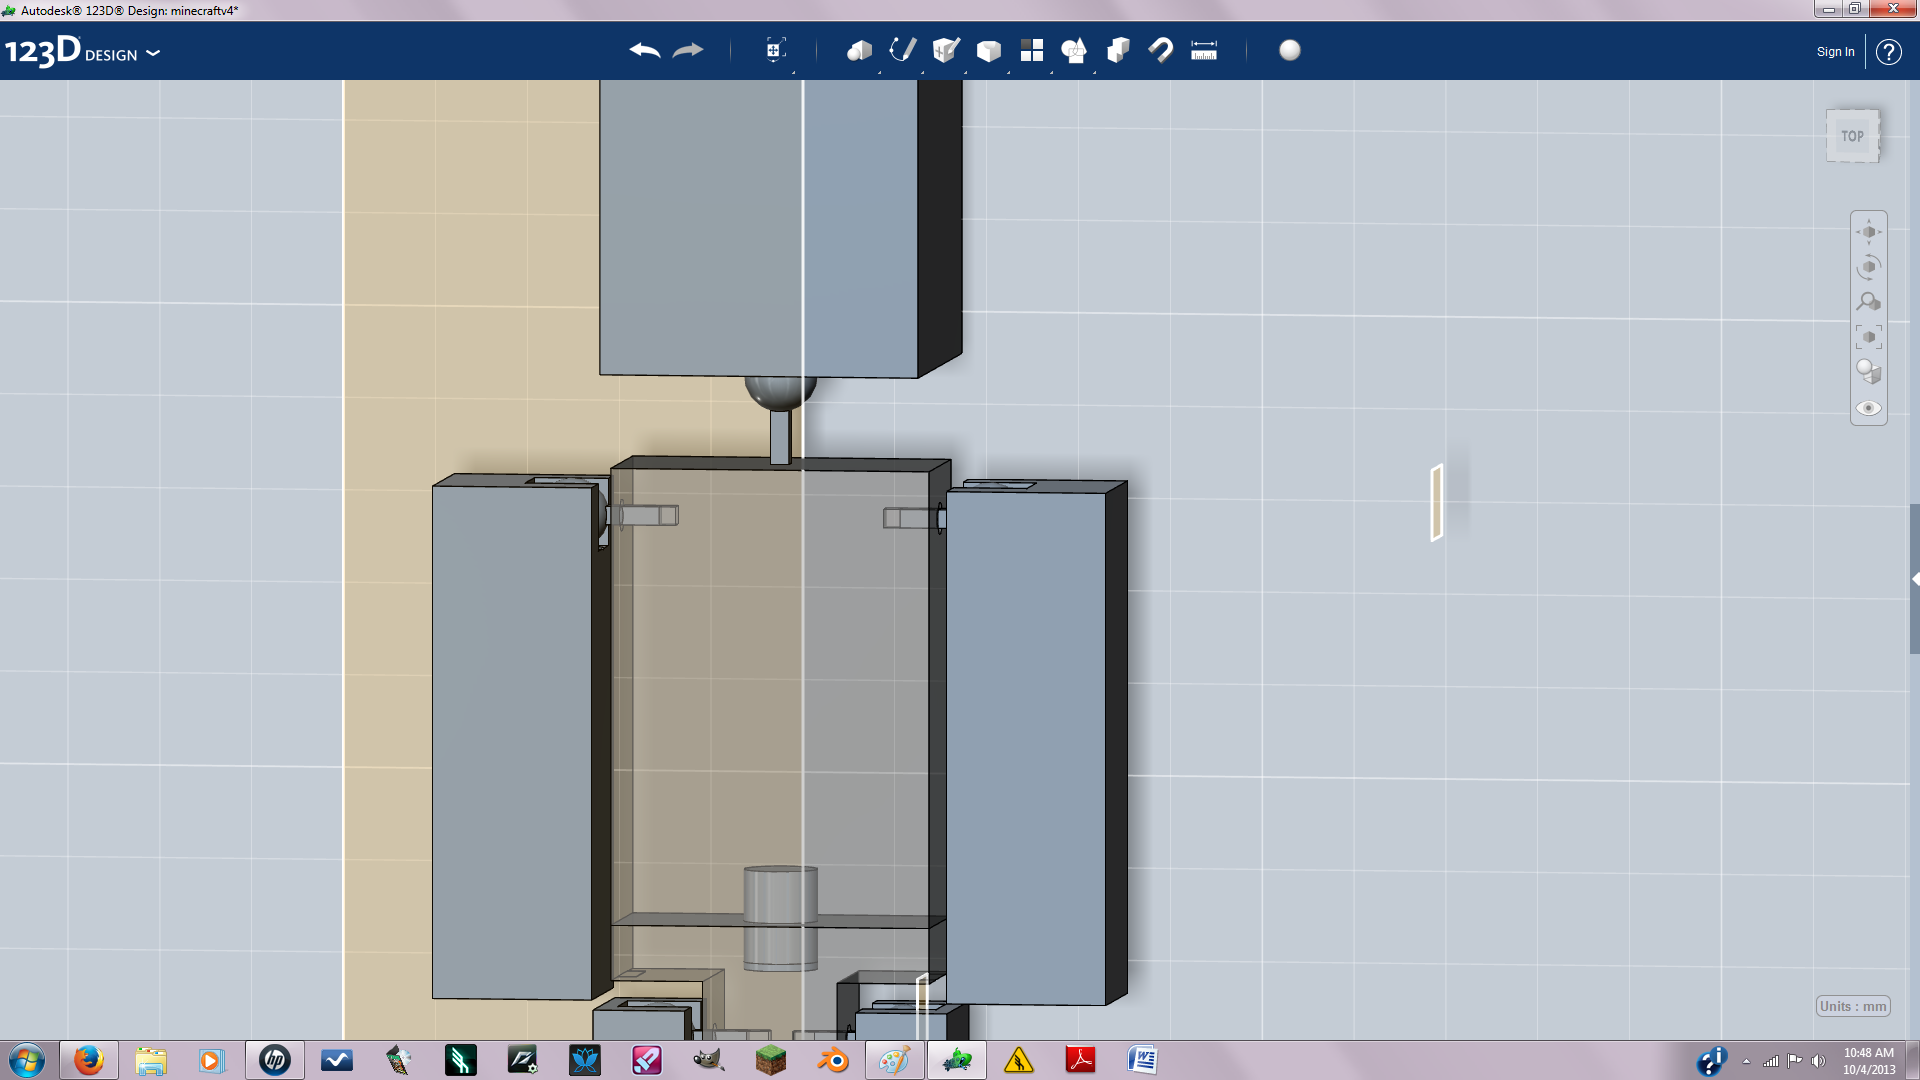Click Sign In link
The width and height of the screenshot is (1920, 1080).
tap(1835, 52)
